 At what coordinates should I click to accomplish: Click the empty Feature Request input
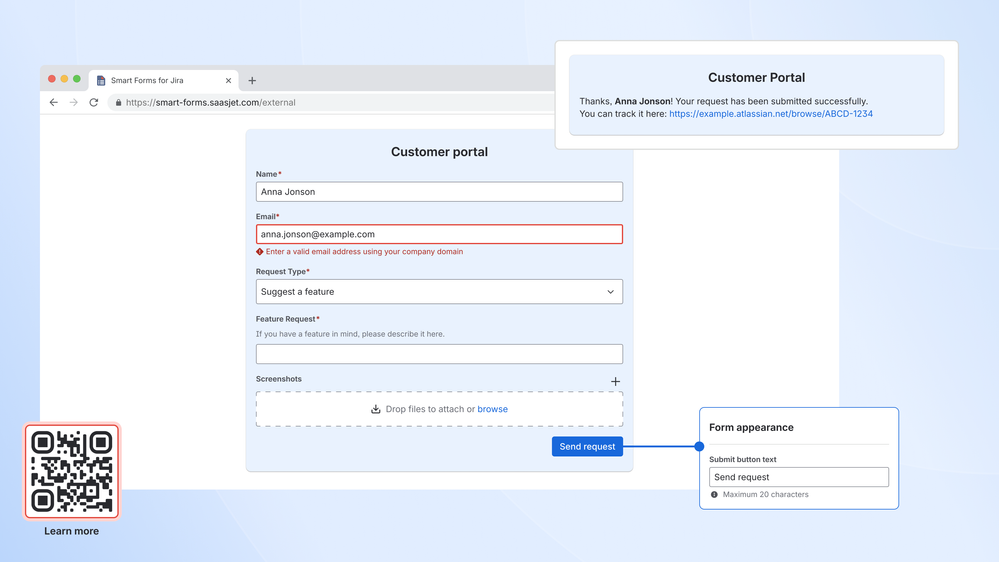(439, 354)
